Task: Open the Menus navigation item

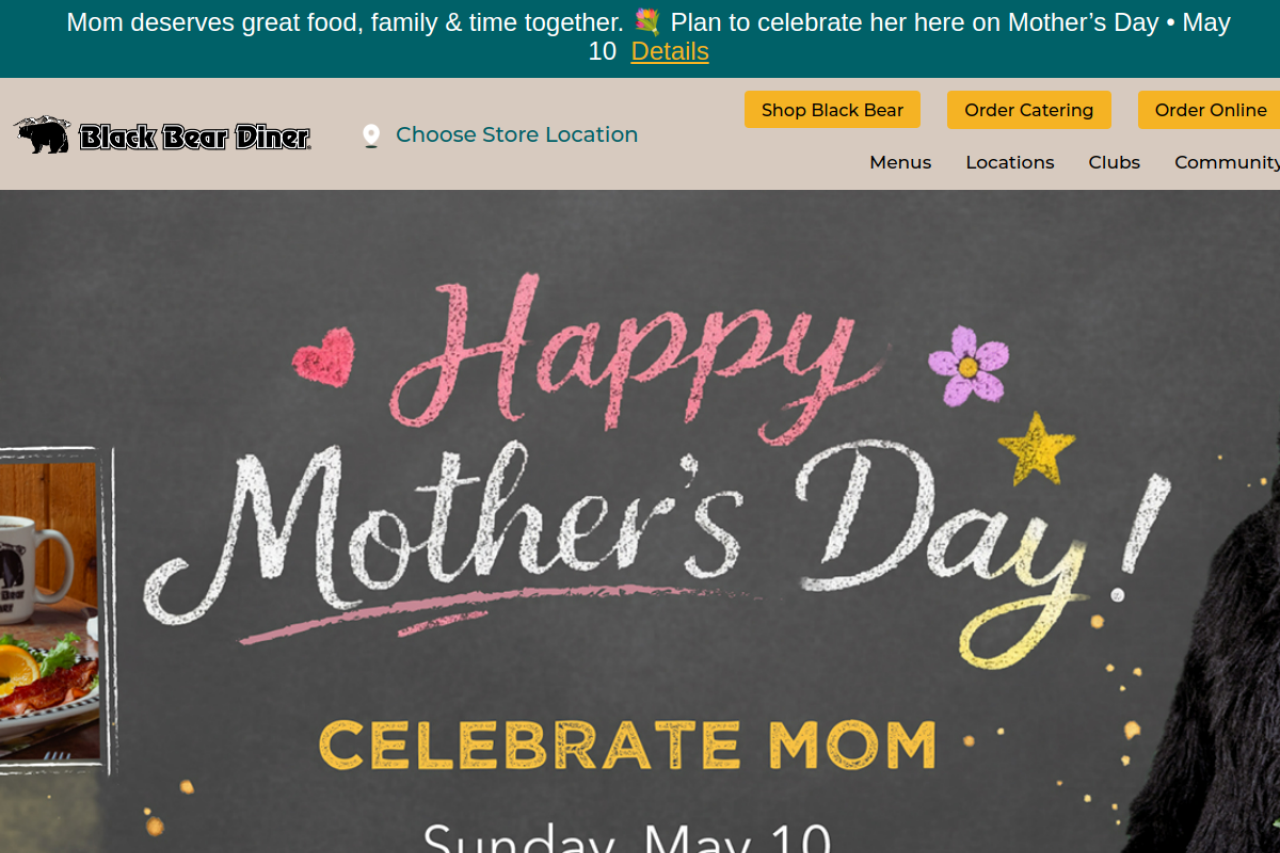Action: pyautogui.click(x=900, y=162)
